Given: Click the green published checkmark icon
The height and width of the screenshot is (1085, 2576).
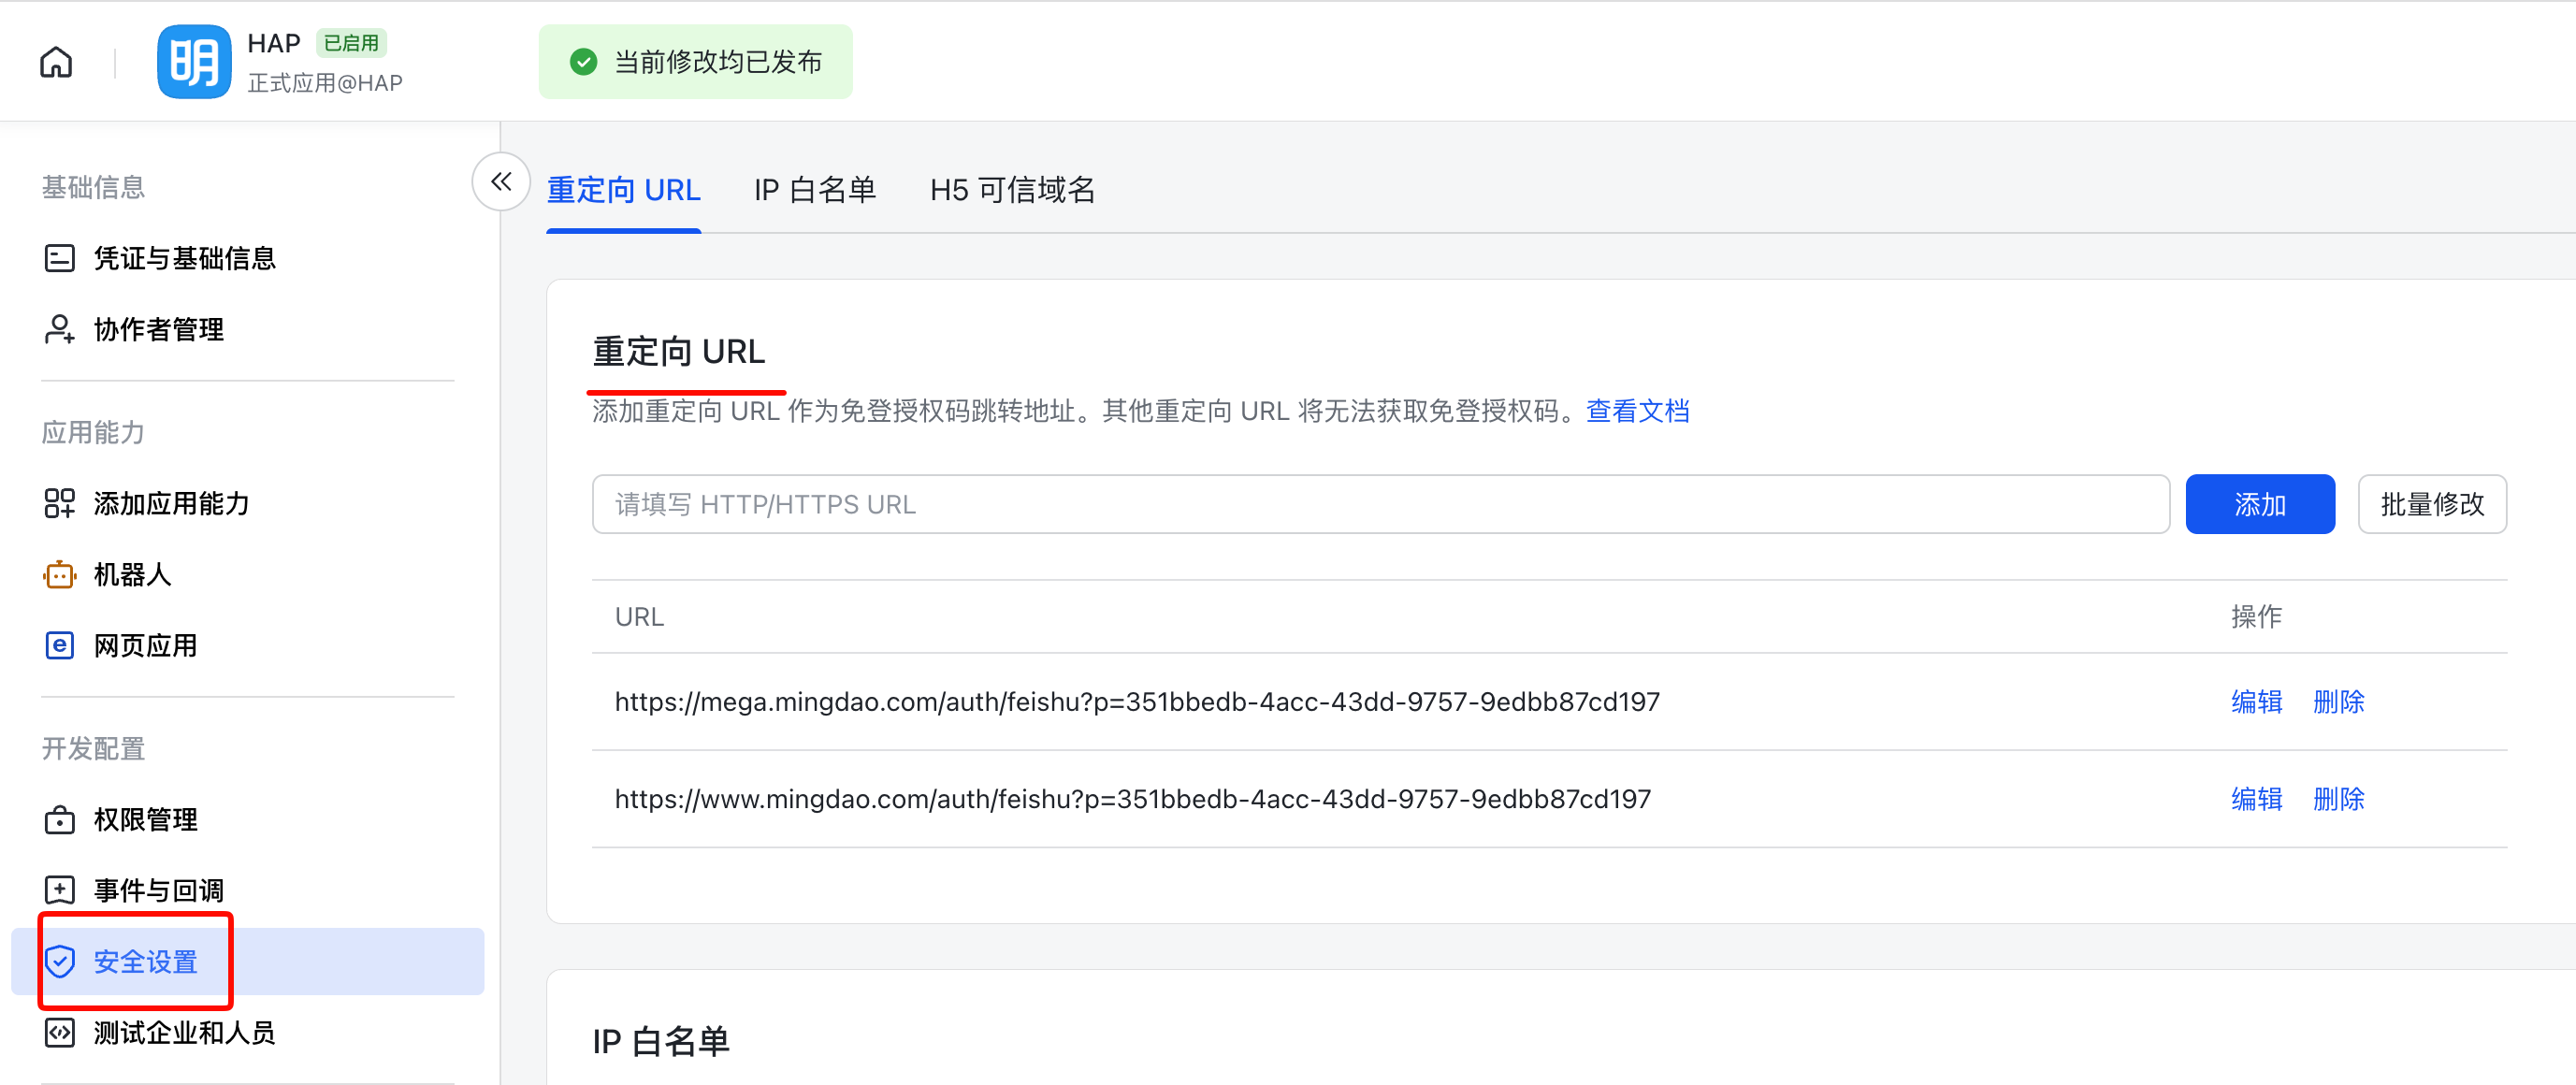Looking at the screenshot, I should click(583, 62).
